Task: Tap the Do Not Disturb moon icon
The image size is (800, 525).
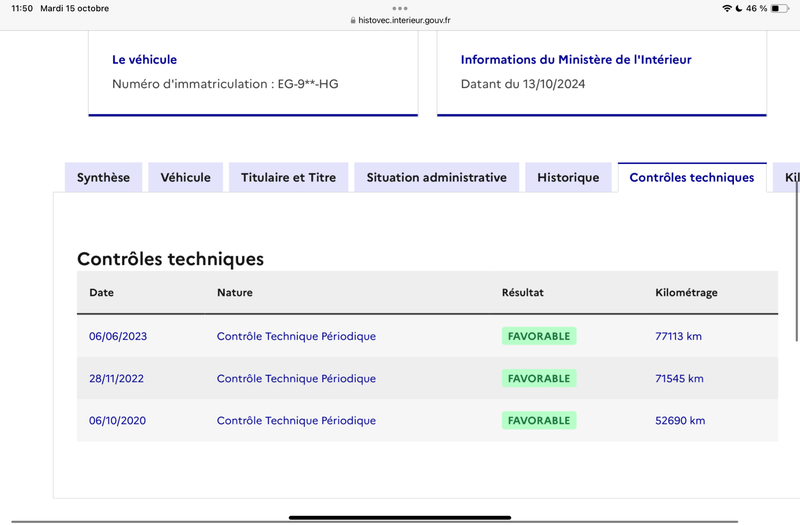Action: point(738,8)
